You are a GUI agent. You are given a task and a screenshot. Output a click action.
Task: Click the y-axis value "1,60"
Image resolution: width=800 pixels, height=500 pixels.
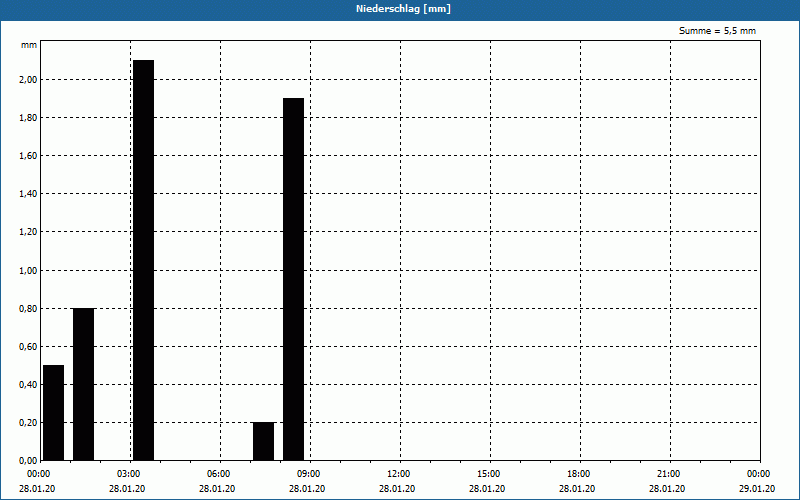pyautogui.click(x=28, y=156)
